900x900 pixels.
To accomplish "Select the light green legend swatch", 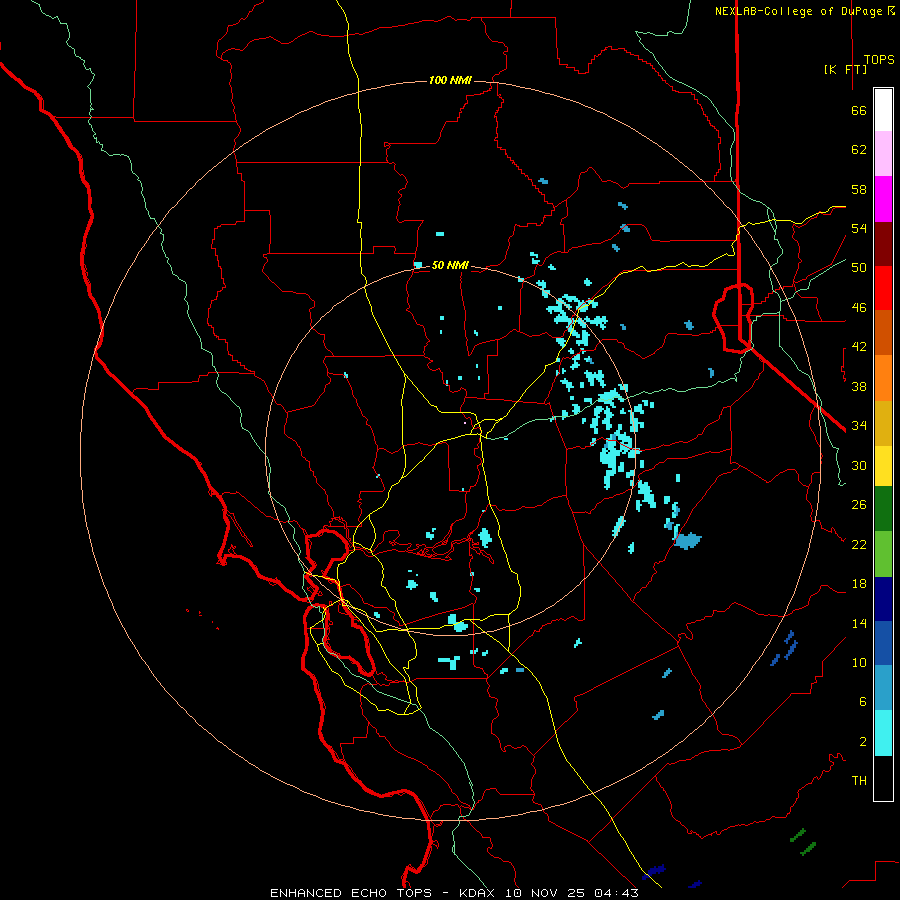I will pos(883,554).
